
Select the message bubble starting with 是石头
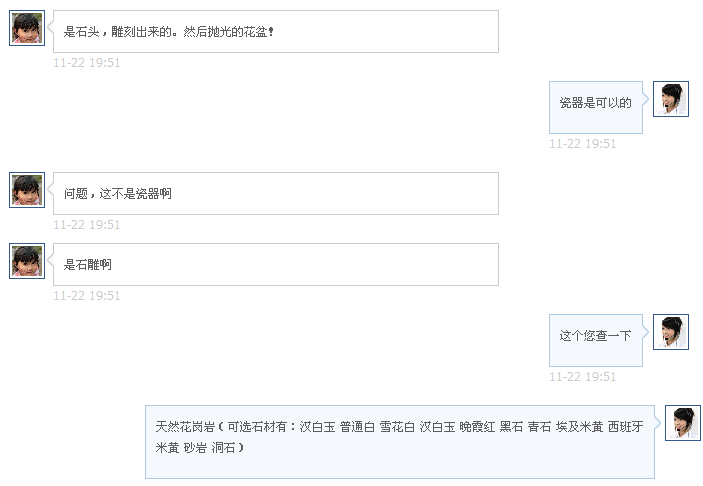click(275, 32)
